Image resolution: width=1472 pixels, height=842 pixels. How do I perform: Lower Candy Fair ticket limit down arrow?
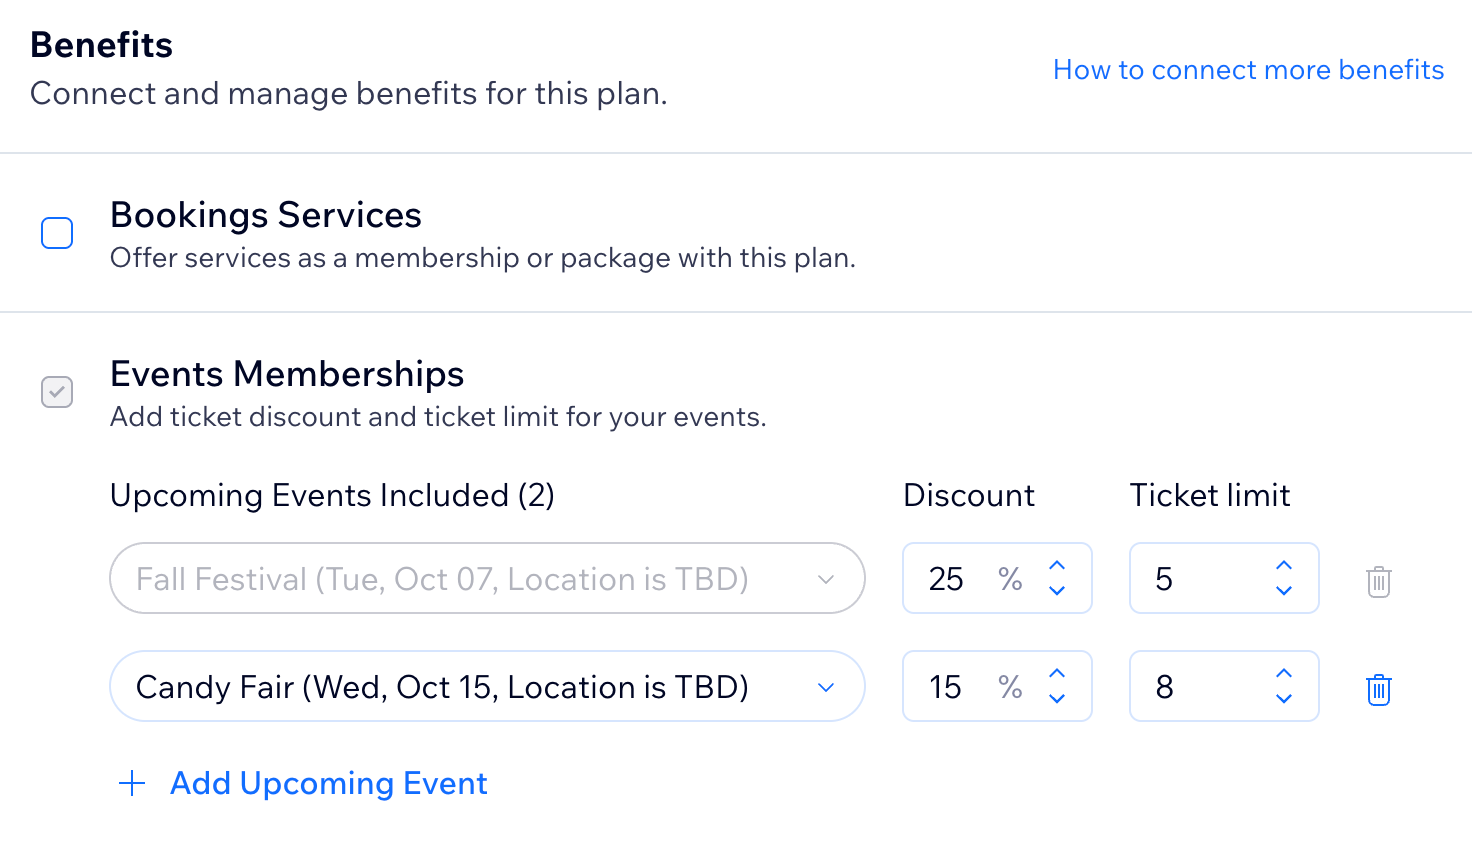1284,699
